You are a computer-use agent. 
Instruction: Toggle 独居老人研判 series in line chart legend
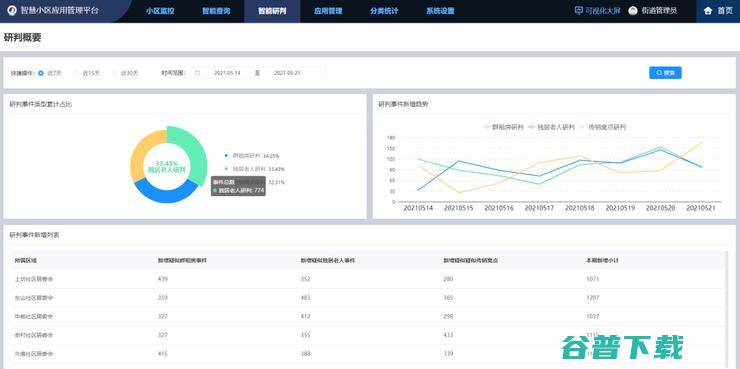[x=551, y=127]
